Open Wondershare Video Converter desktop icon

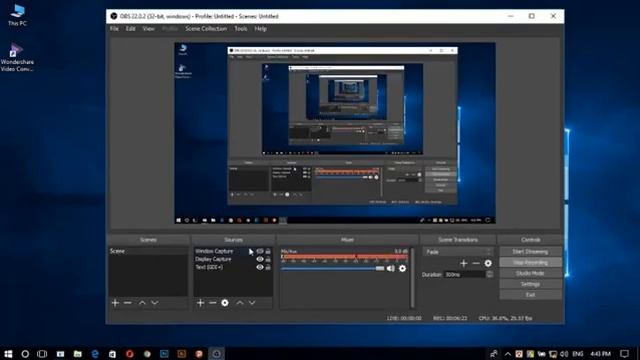pos(17,58)
